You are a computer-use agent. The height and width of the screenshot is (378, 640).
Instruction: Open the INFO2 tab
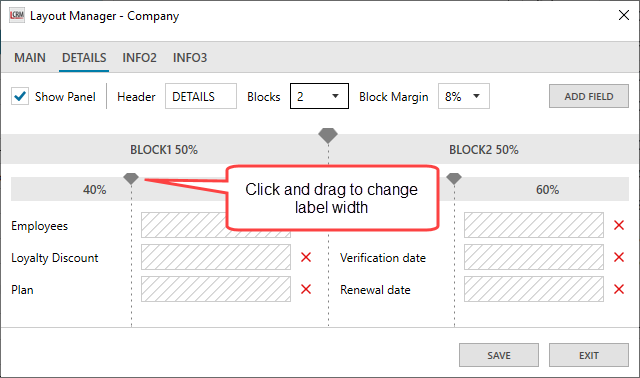139,58
